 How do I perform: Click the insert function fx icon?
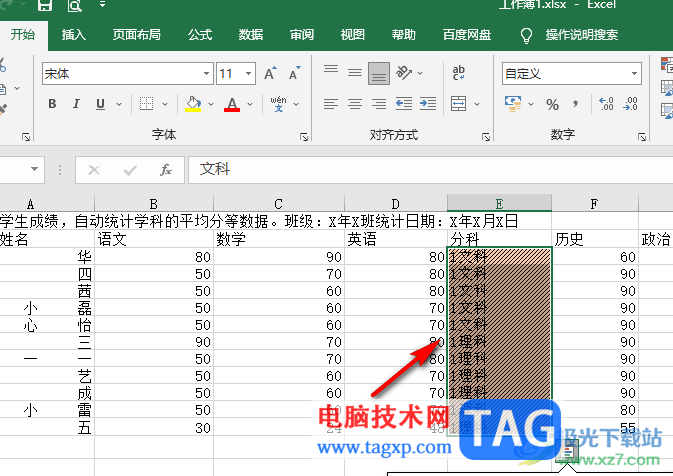[x=165, y=170]
